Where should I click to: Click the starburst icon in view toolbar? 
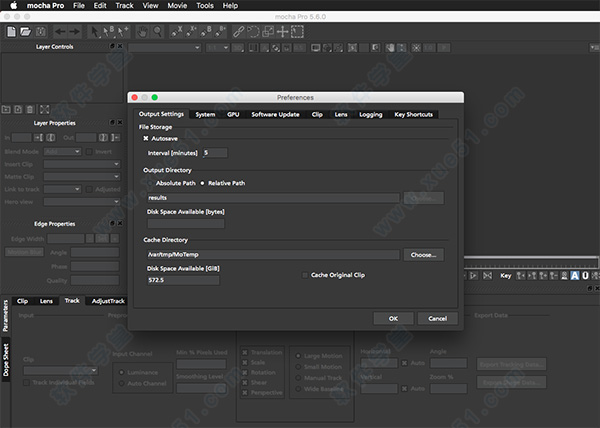tap(416, 48)
